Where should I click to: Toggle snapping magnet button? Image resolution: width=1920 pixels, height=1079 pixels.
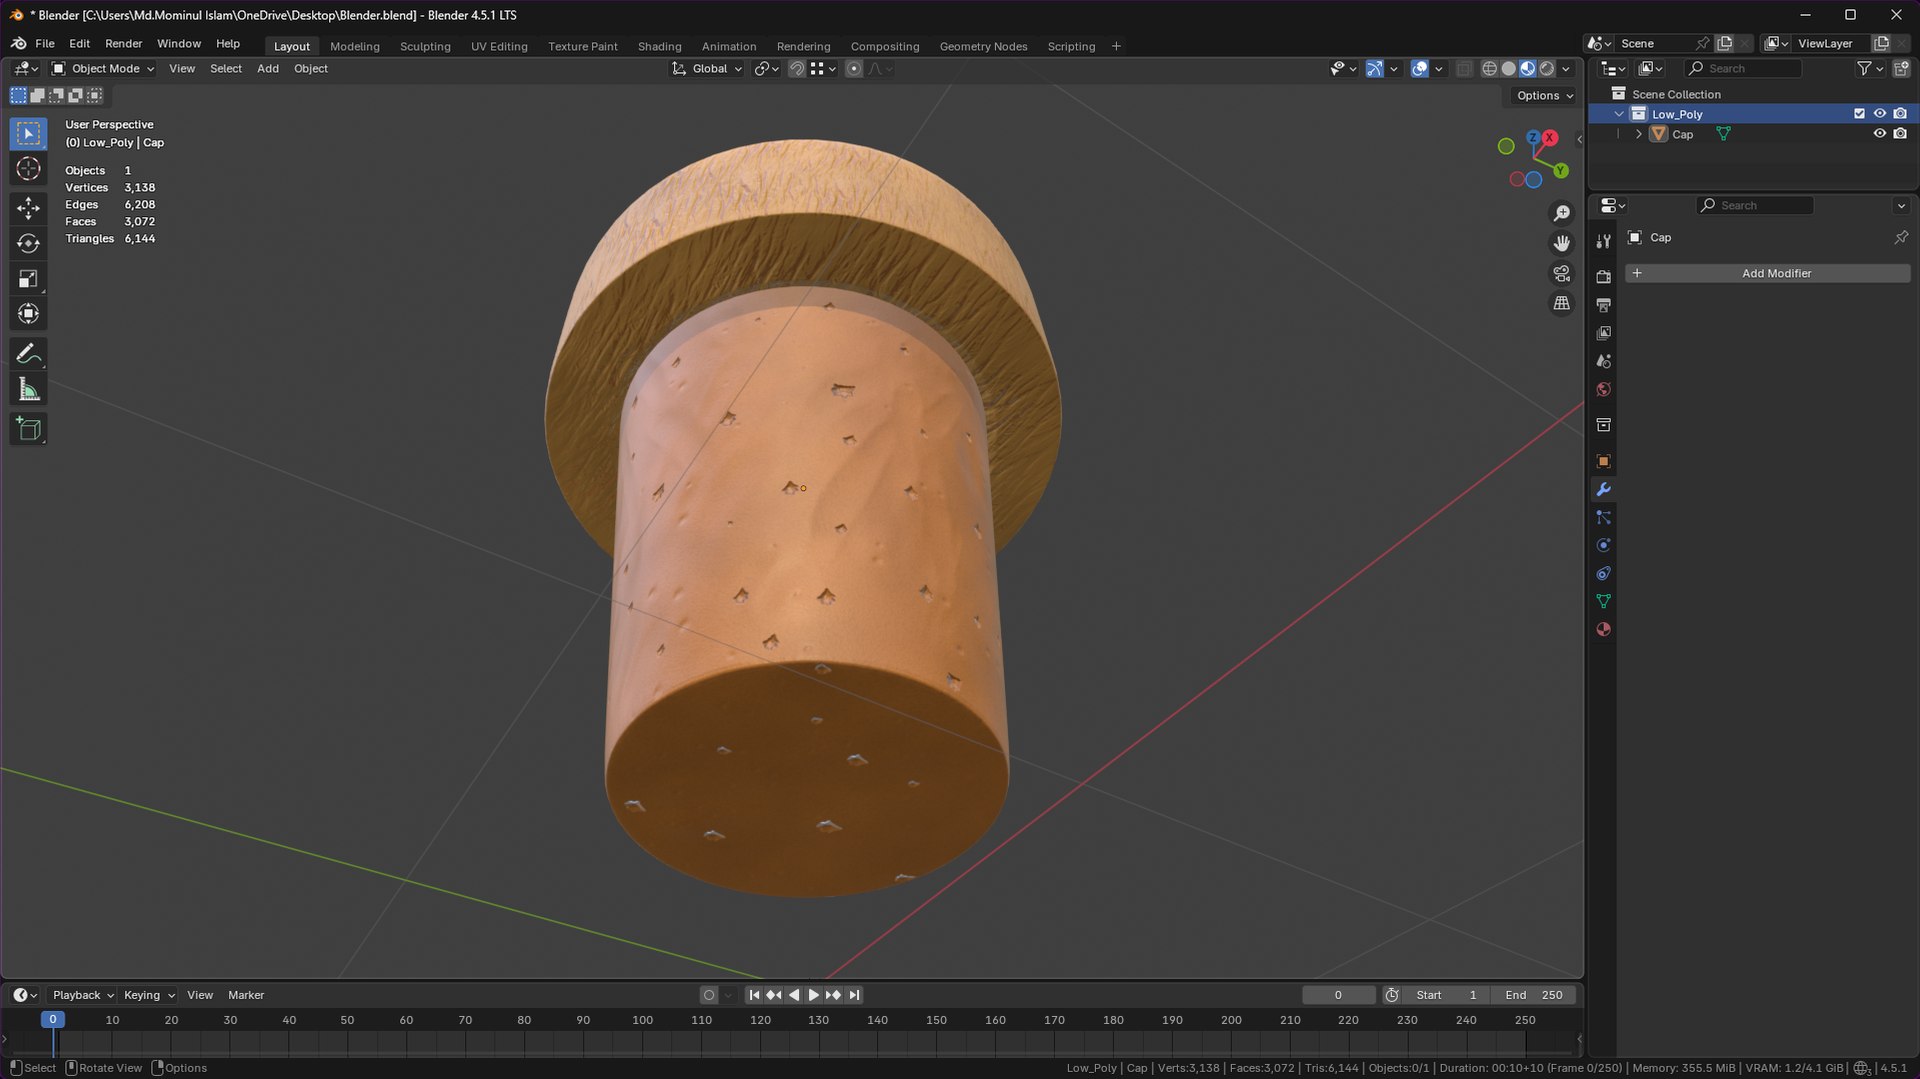797,68
